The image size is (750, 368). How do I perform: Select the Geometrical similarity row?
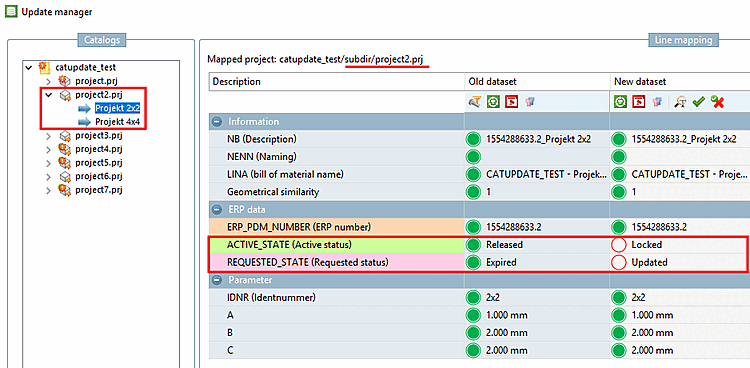tap(337, 192)
